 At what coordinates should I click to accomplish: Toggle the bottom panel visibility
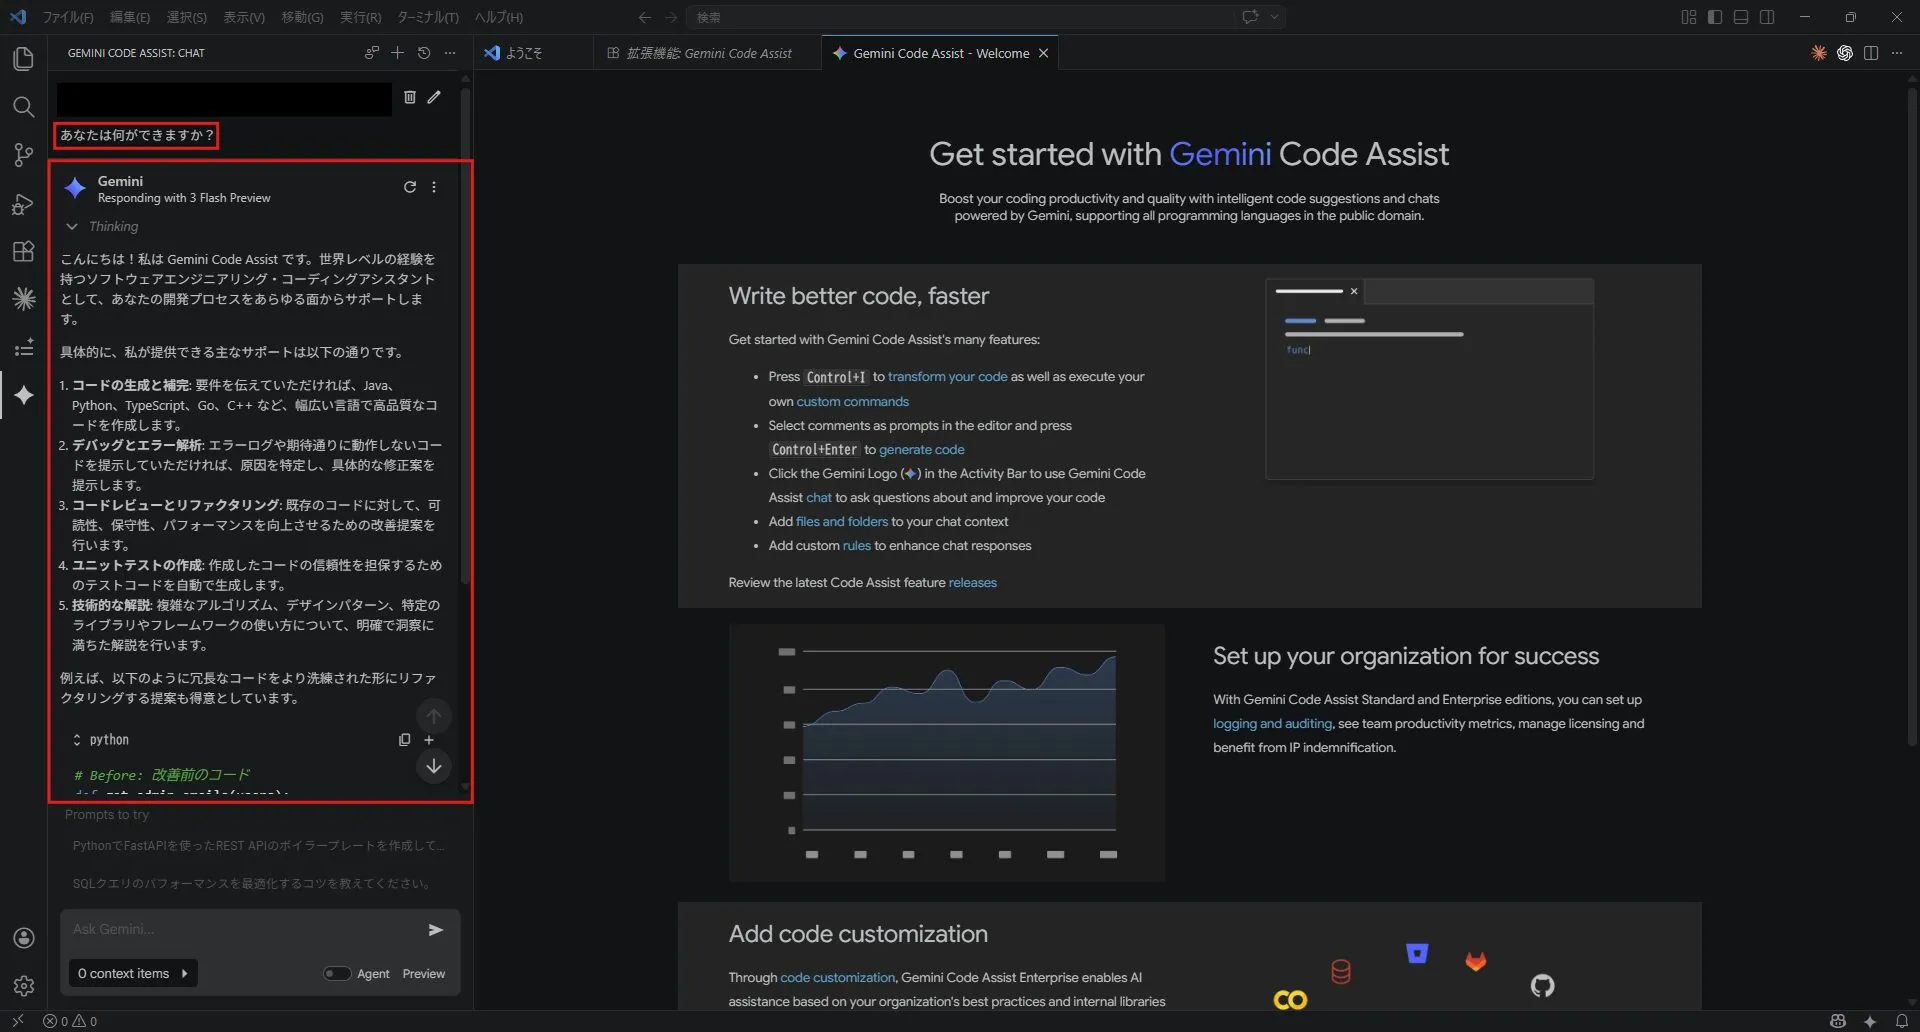pyautogui.click(x=1741, y=17)
